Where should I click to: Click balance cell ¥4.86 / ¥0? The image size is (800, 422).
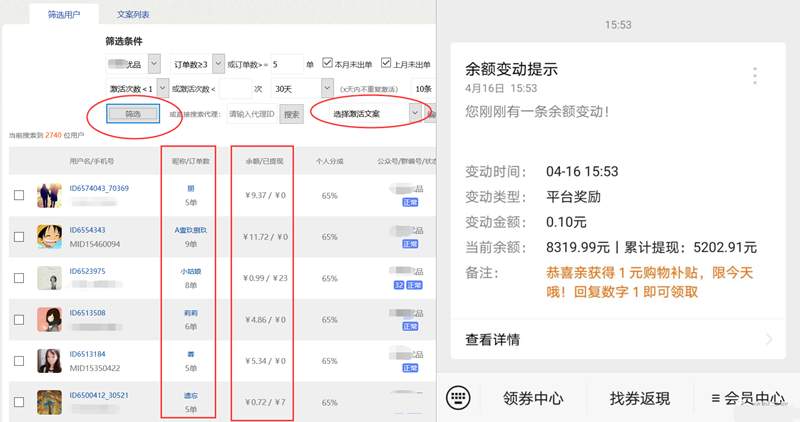tap(265, 319)
